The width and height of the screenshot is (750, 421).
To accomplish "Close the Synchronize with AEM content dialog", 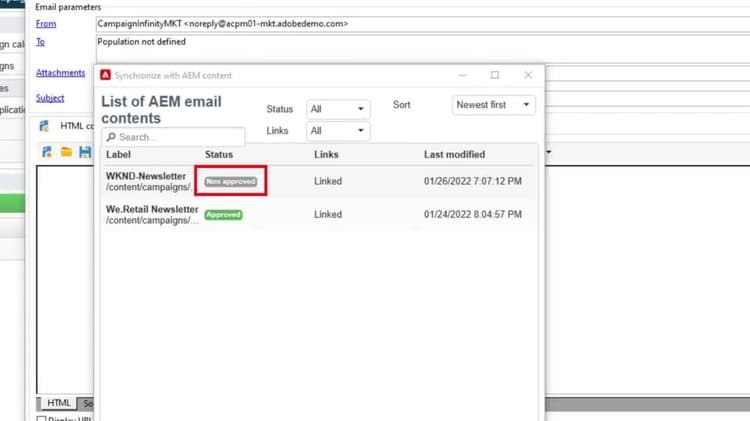I will pos(528,75).
